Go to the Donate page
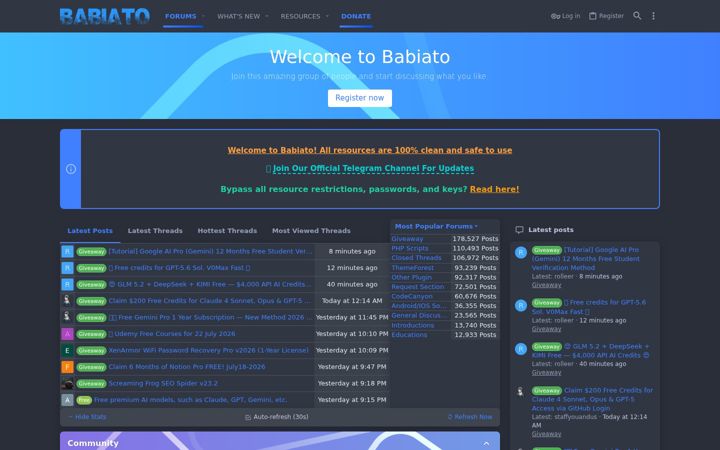Screen dimensions: 720x450 click(x=356, y=16)
